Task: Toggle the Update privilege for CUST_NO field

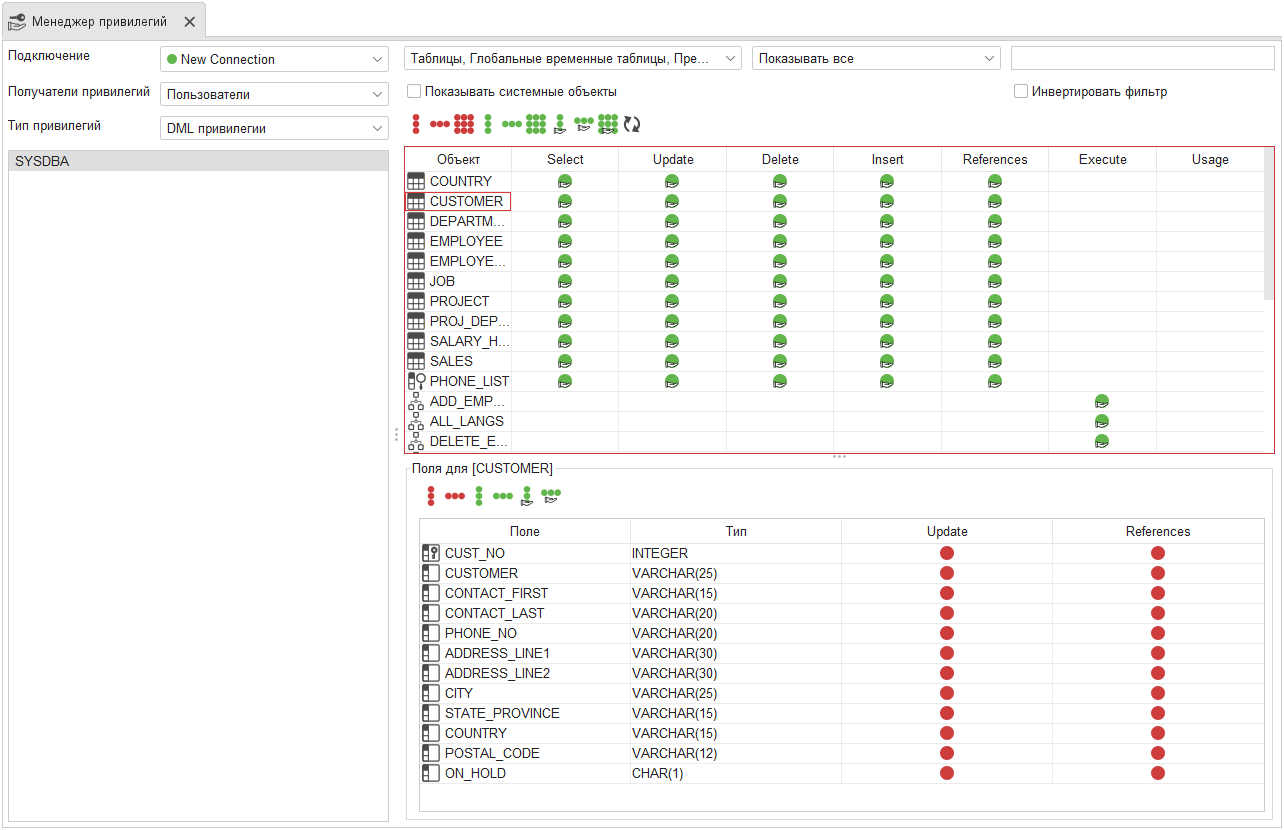Action: [946, 553]
